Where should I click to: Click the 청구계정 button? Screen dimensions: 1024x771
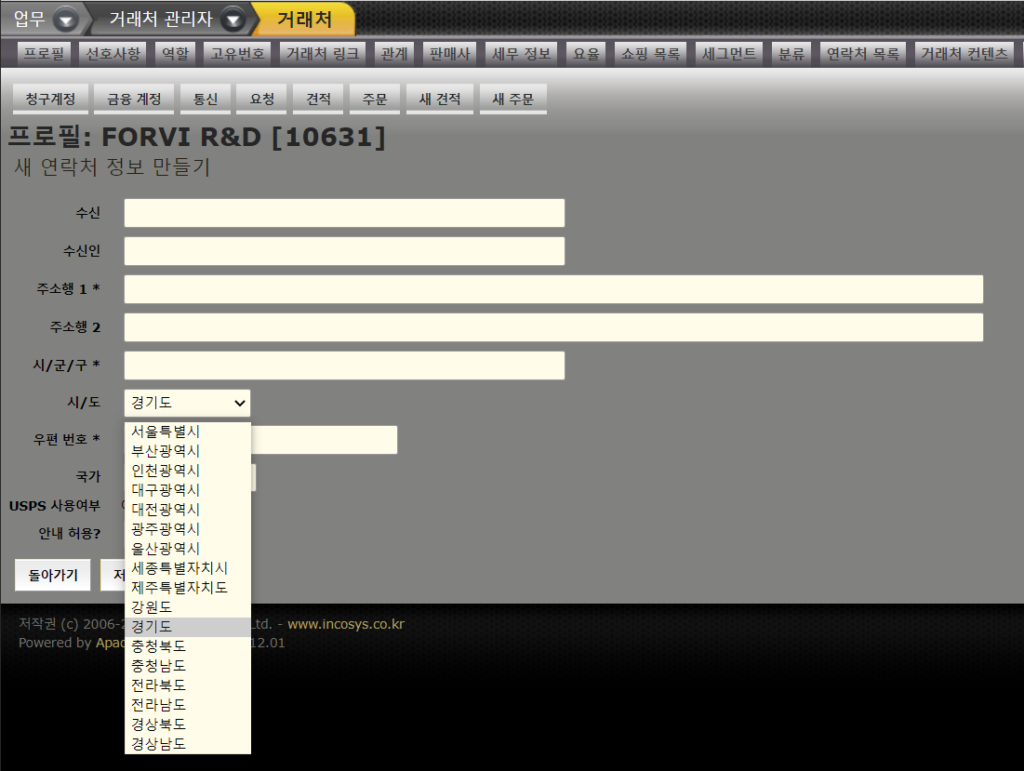point(51,99)
